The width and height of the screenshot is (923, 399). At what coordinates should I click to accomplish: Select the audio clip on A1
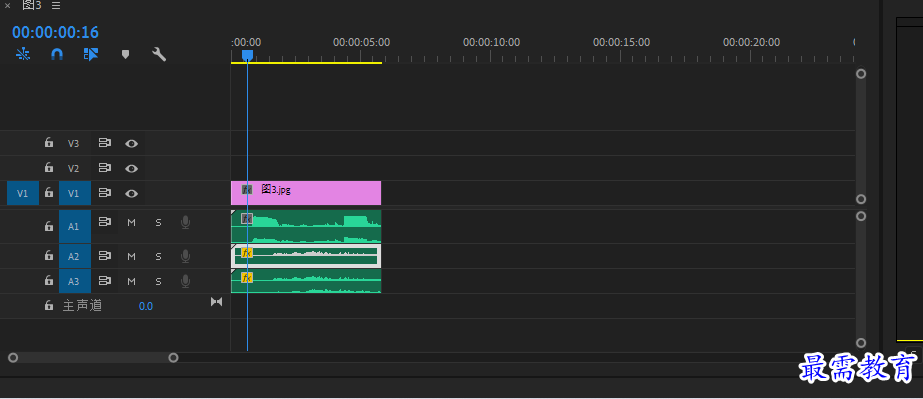coord(306,227)
